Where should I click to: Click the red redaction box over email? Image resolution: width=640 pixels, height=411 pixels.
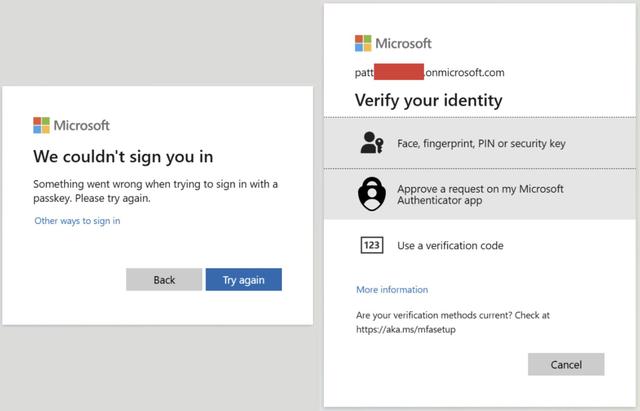tap(399, 71)
